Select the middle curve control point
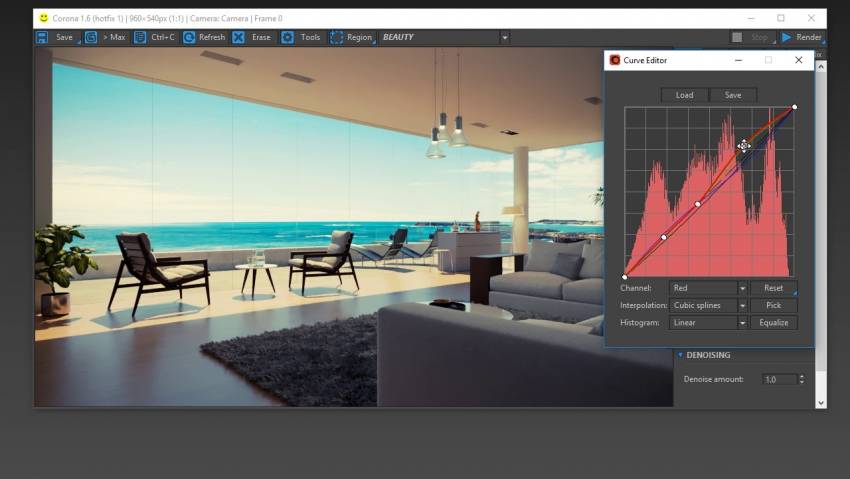 (x=698, y=204)
